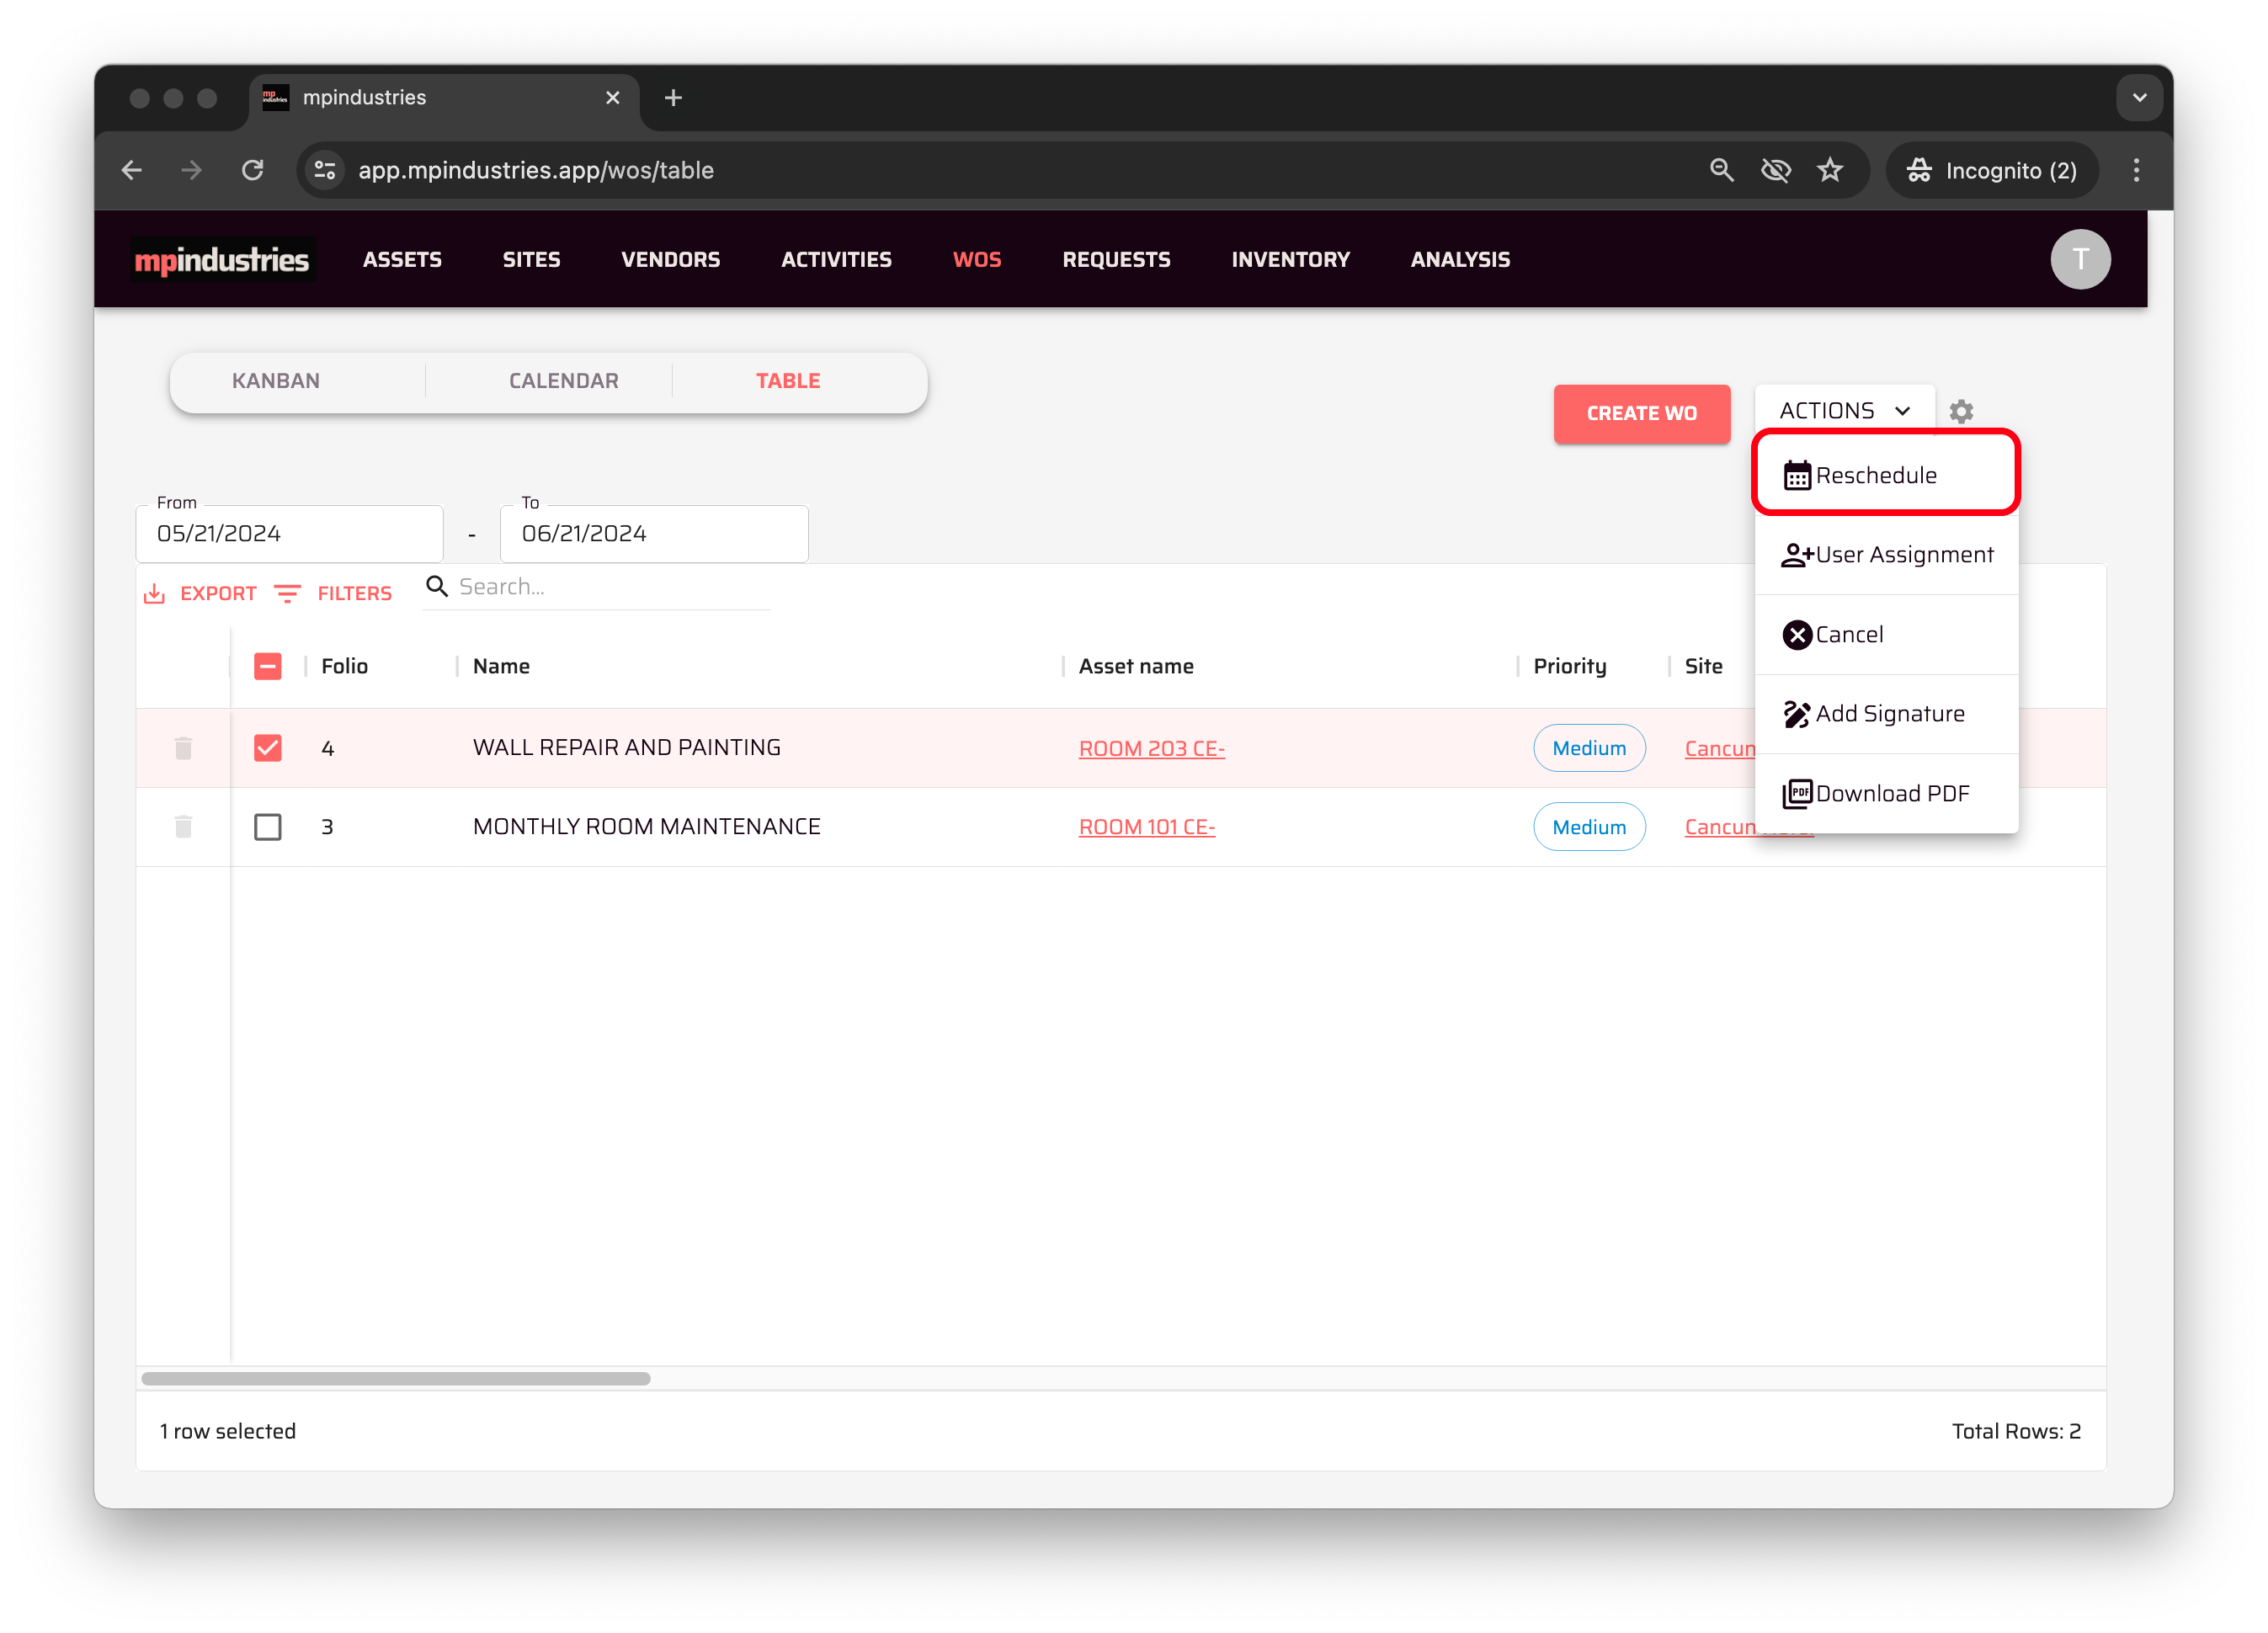Check the Monthly Room Maintenance row checkbox

[x=267, y=827]
